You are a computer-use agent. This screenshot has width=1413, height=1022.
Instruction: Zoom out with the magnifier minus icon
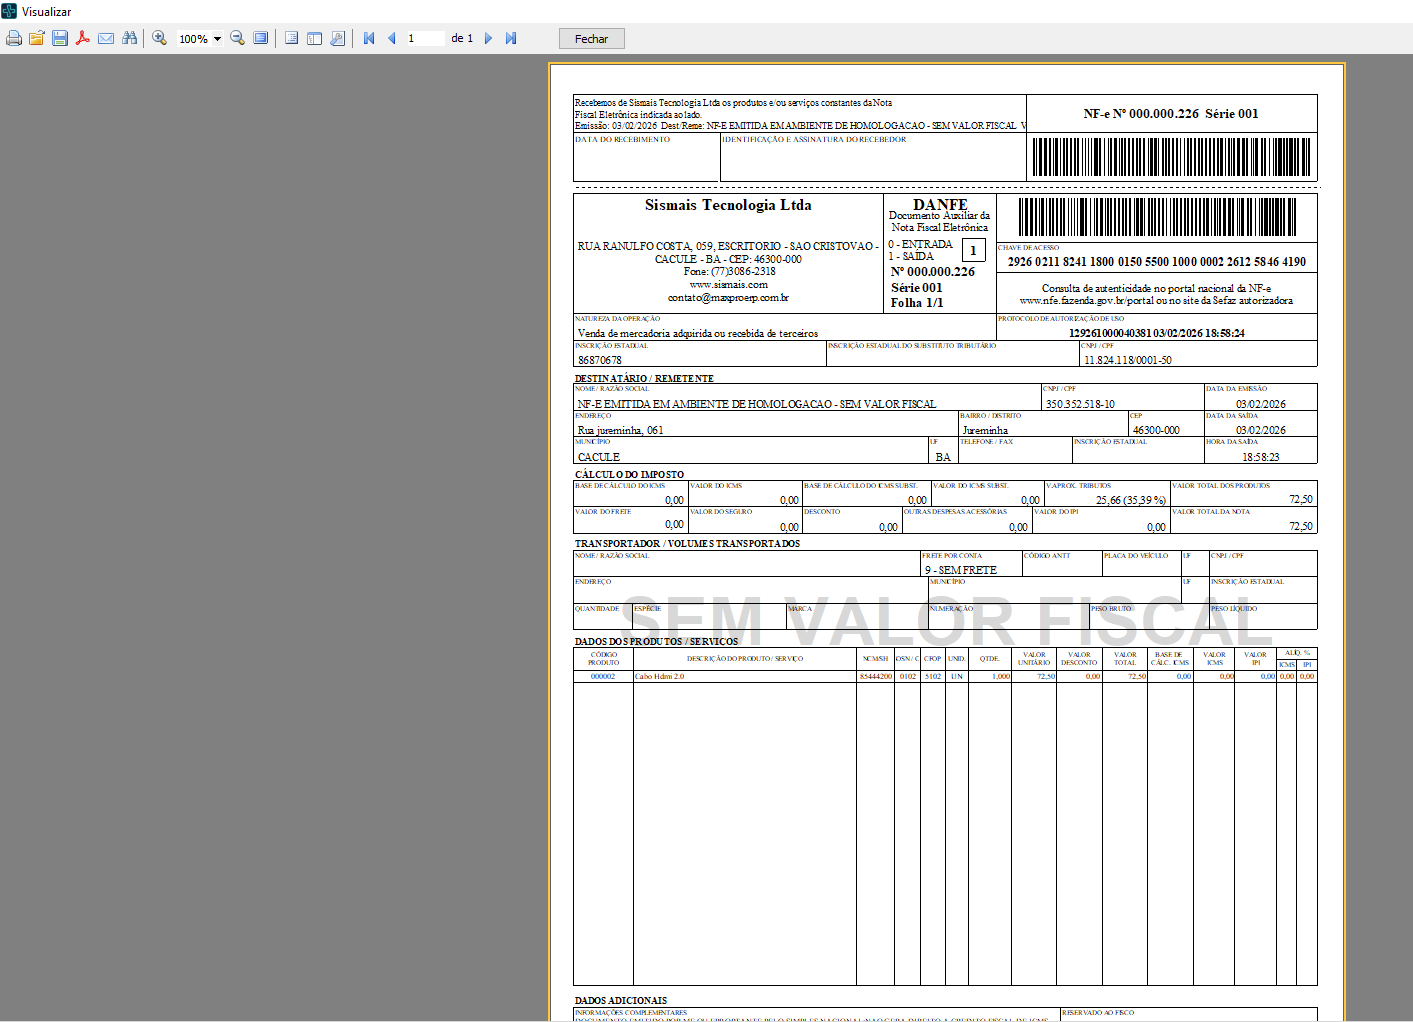tap(238, 39)
